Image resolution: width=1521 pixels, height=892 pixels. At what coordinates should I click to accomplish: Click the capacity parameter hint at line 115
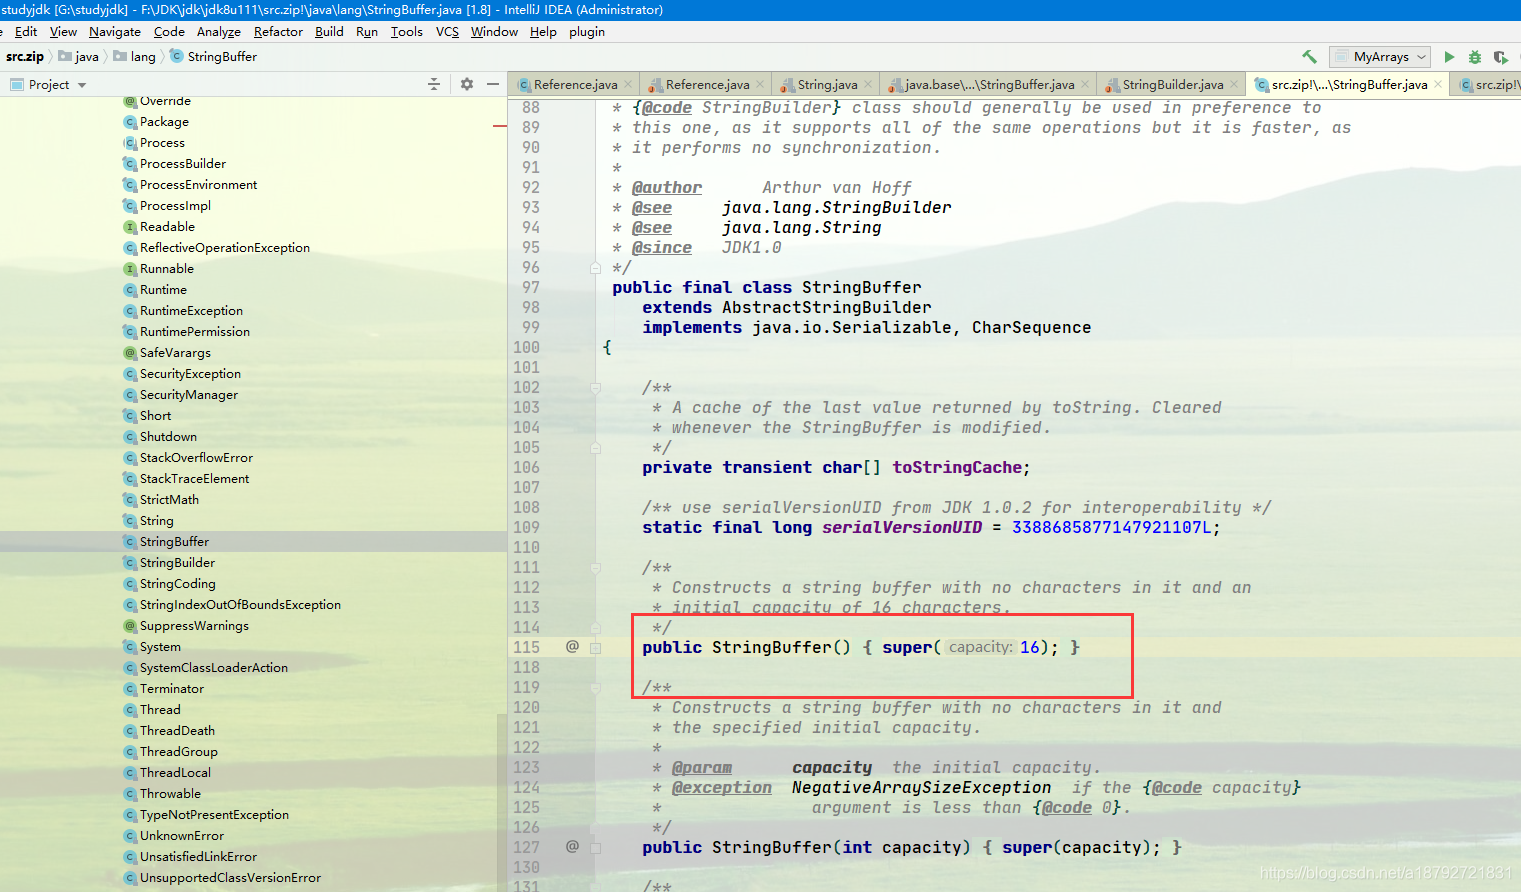pyautogui.click(x=981, y=648)
